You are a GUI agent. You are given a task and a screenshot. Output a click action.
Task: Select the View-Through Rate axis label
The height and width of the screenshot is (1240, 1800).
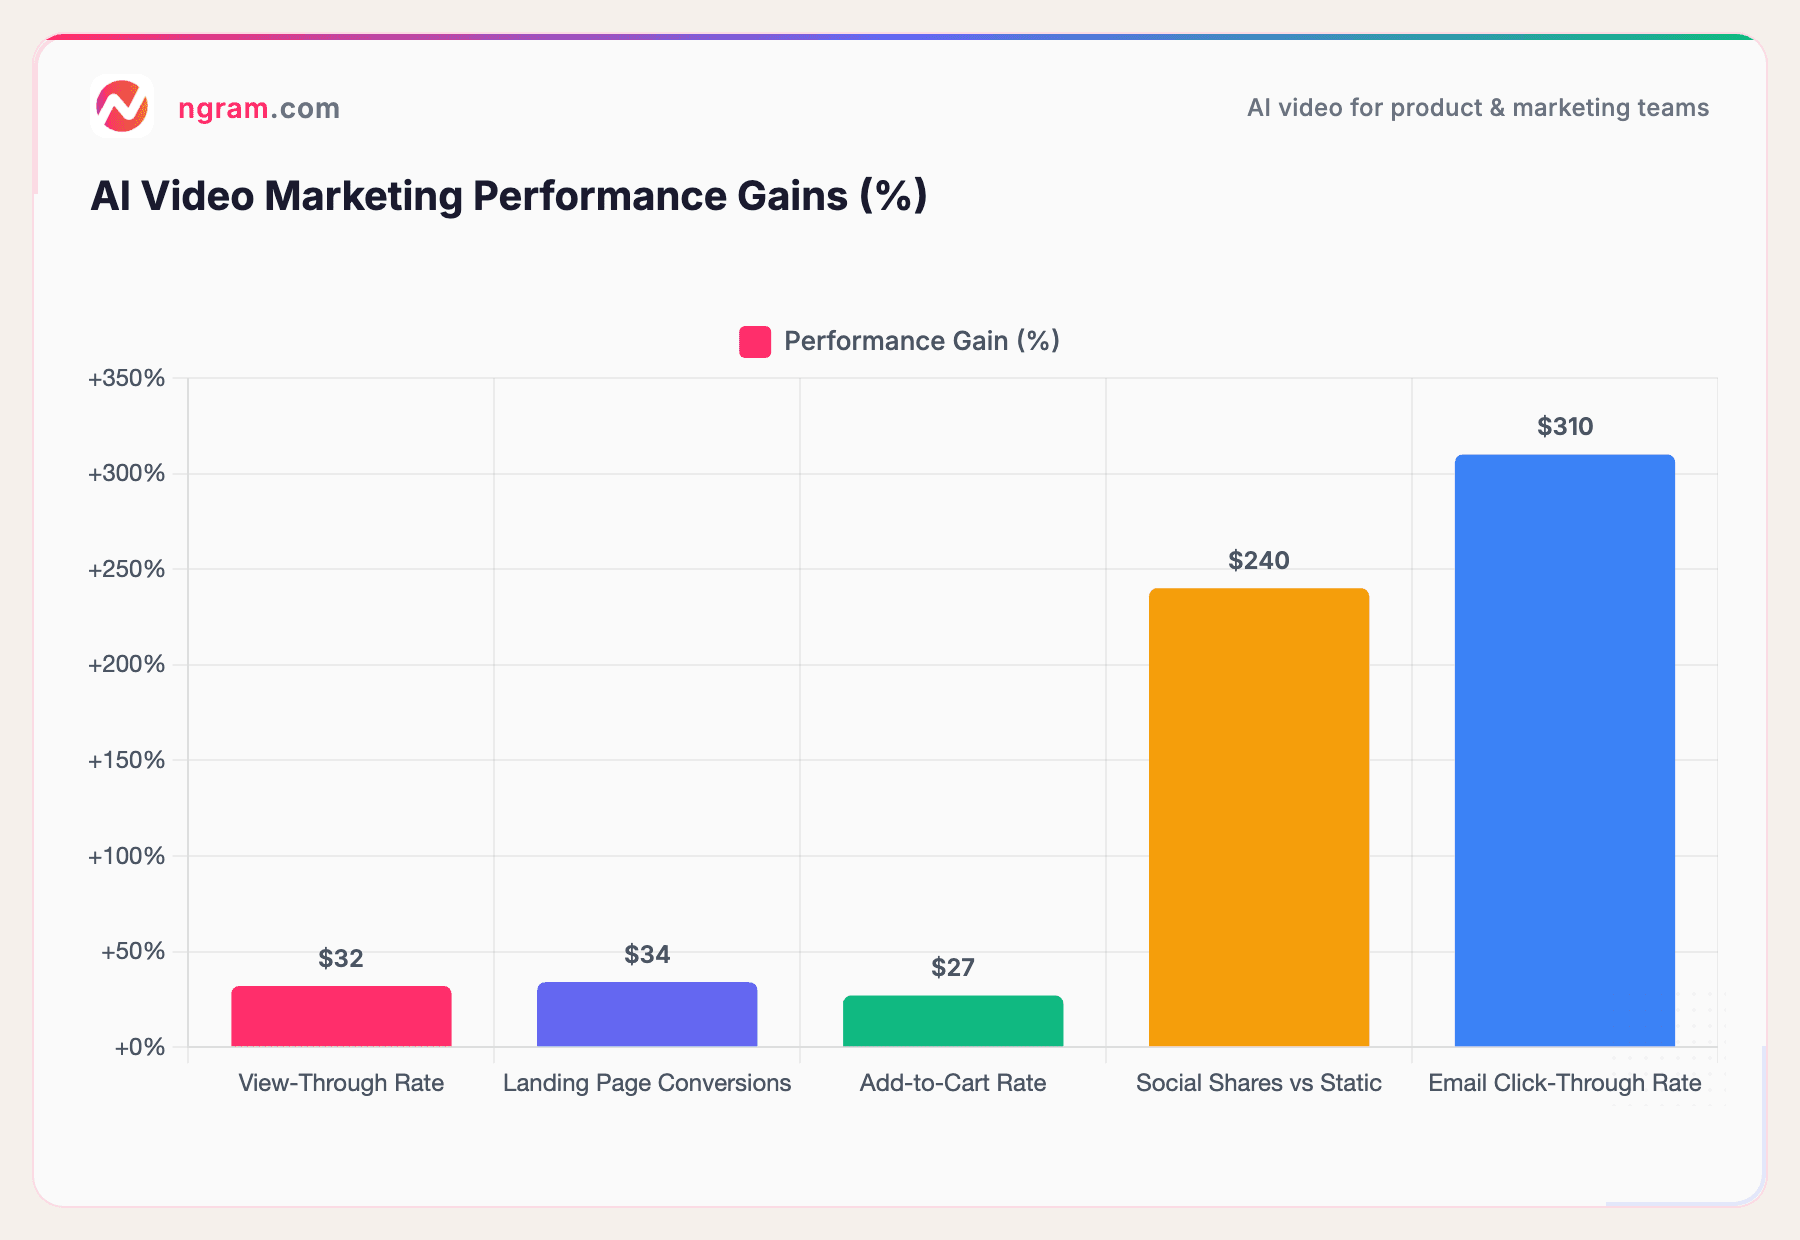pos(341,1083)
